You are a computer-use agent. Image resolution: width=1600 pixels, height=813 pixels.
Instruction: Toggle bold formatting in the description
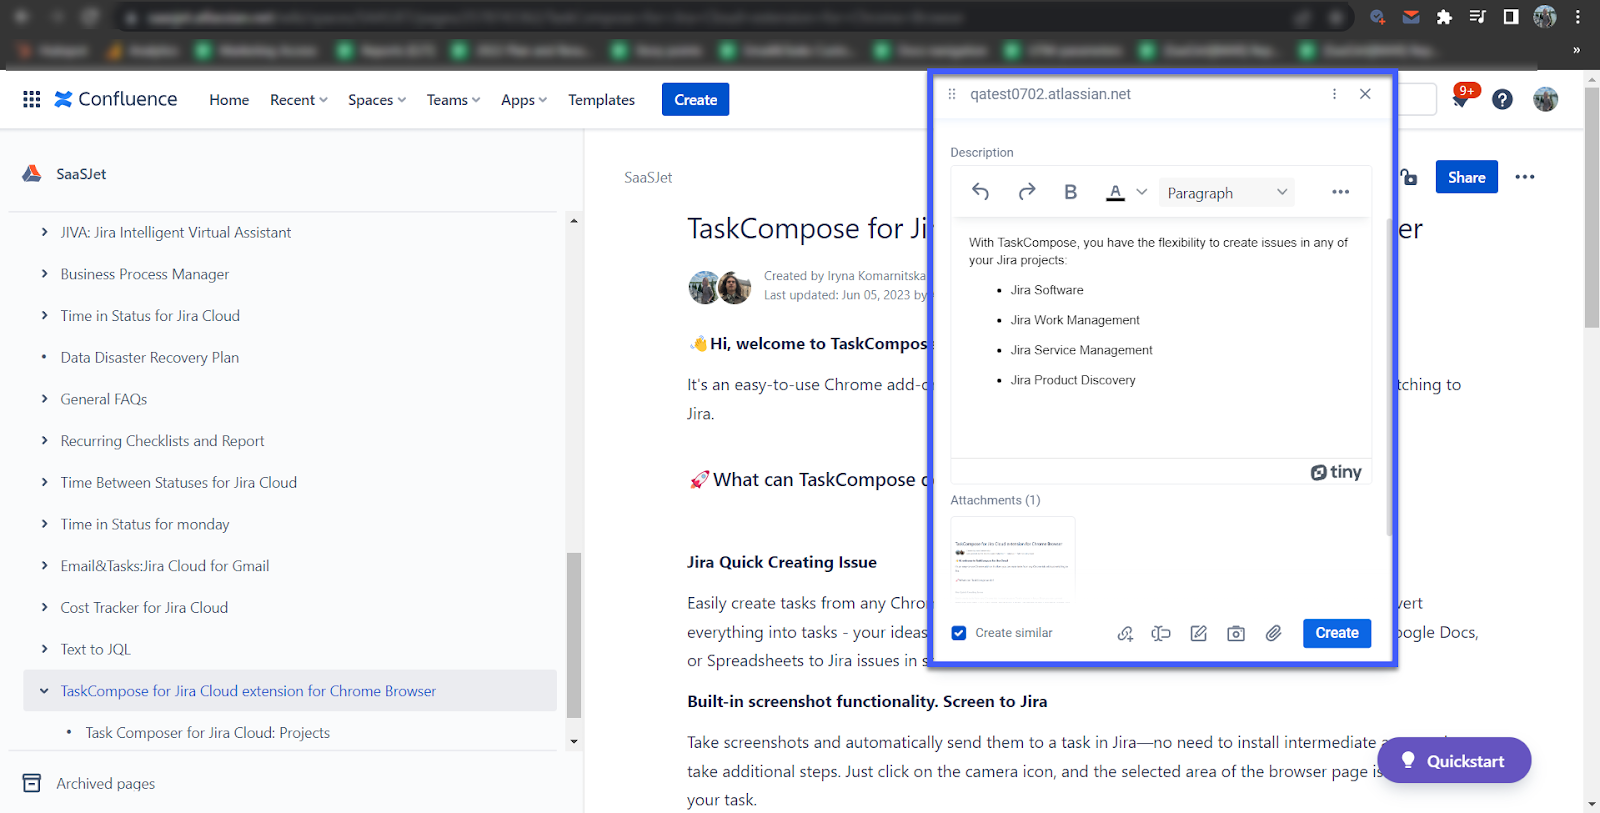pyautogui.click(x=1070, y=192)
